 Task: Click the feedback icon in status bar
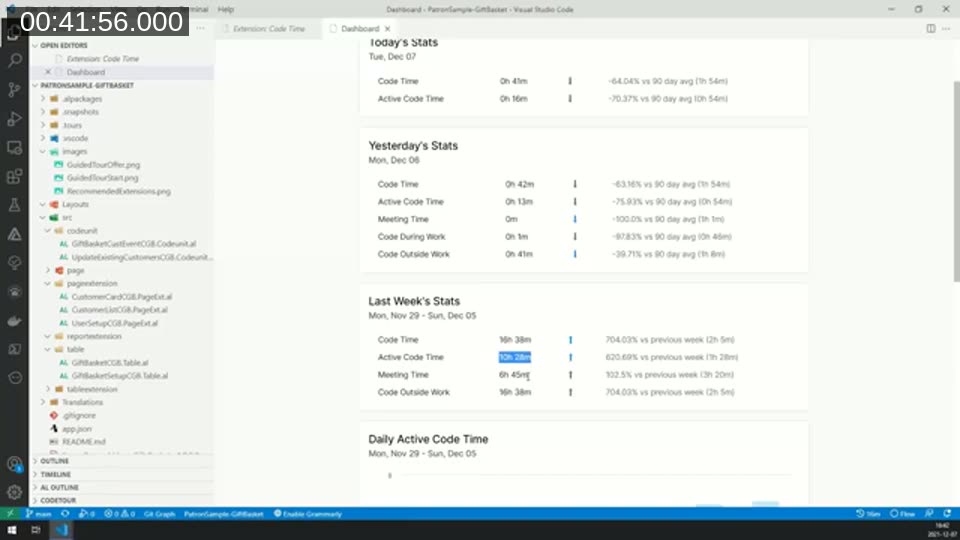coord(929,514)
